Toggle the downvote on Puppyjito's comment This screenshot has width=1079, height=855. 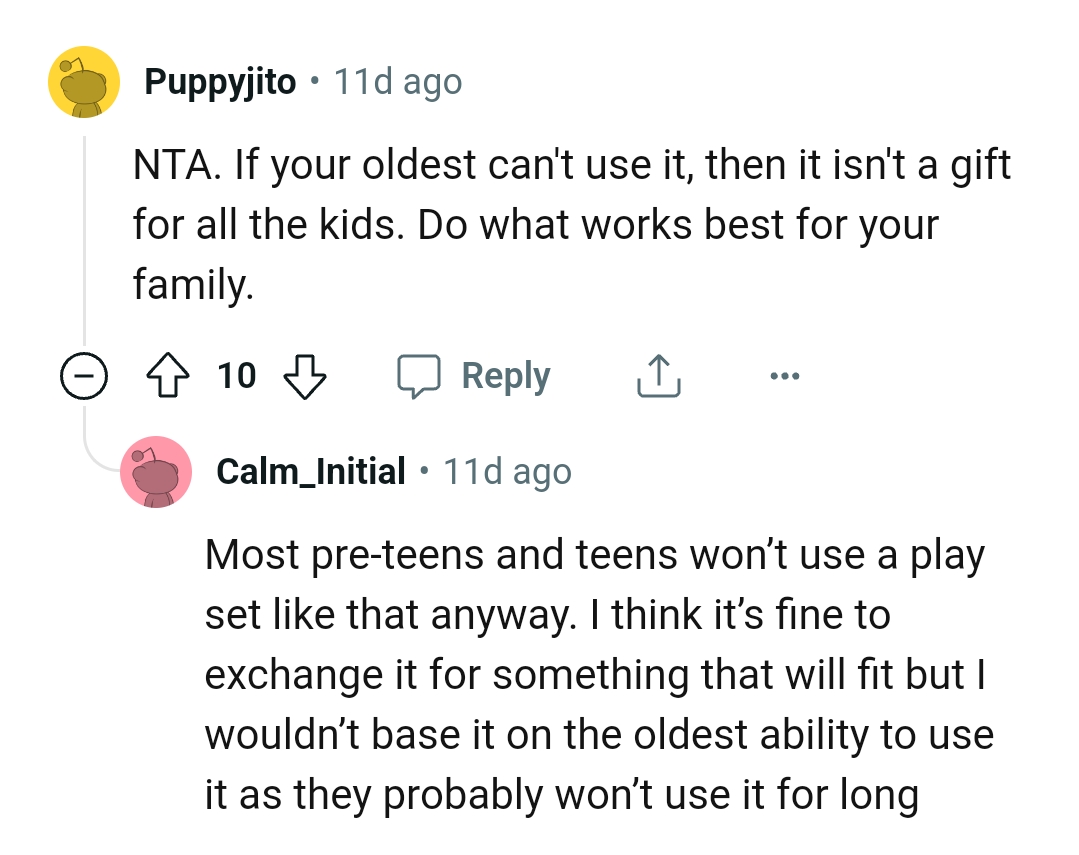click(305, 378)
